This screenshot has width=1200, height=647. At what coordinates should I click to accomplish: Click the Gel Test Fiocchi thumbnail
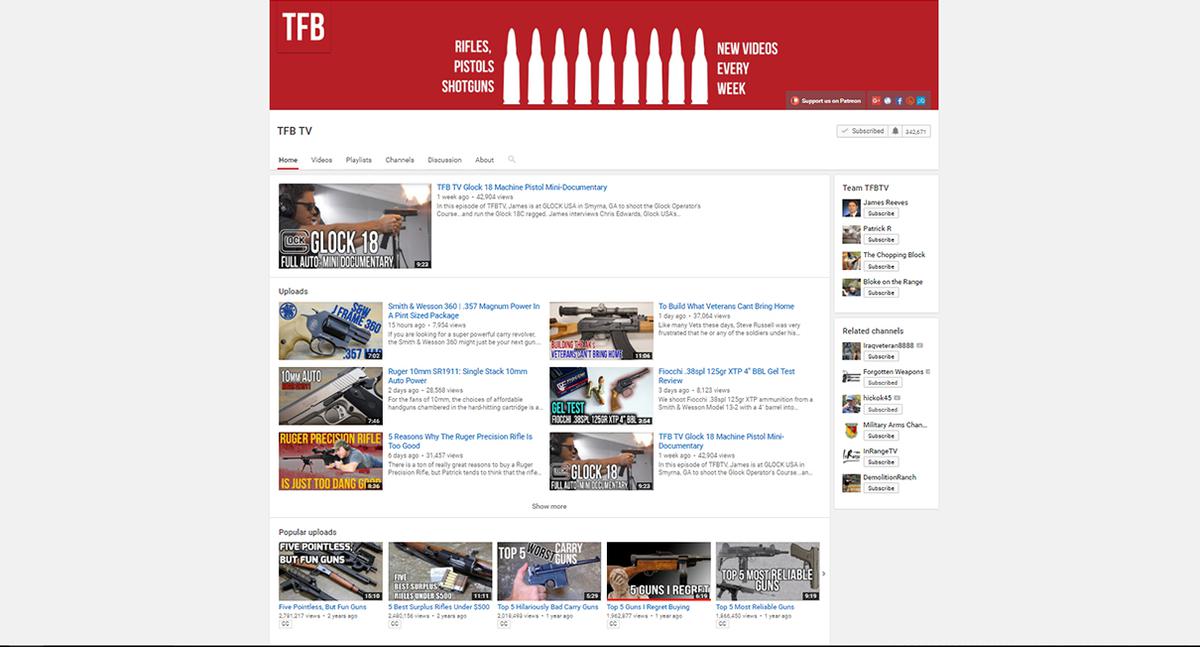[x=601, y=396]
